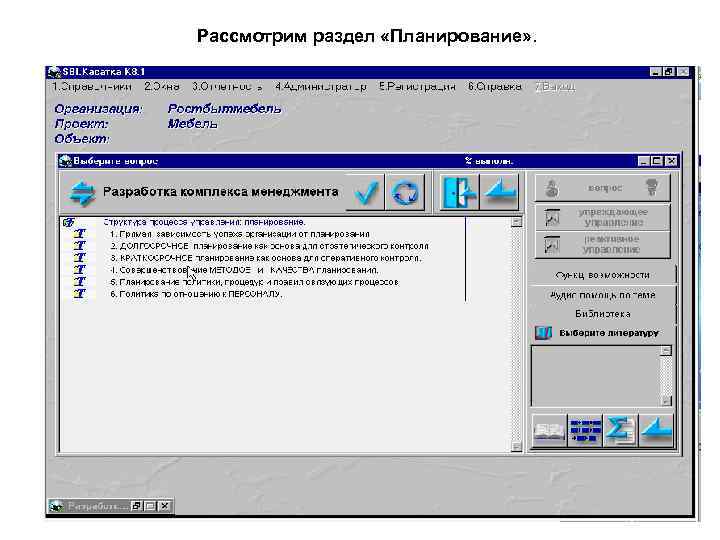
Task: Click the organization name 'Ростбытмебель'
Action: [x=224, y=109]
